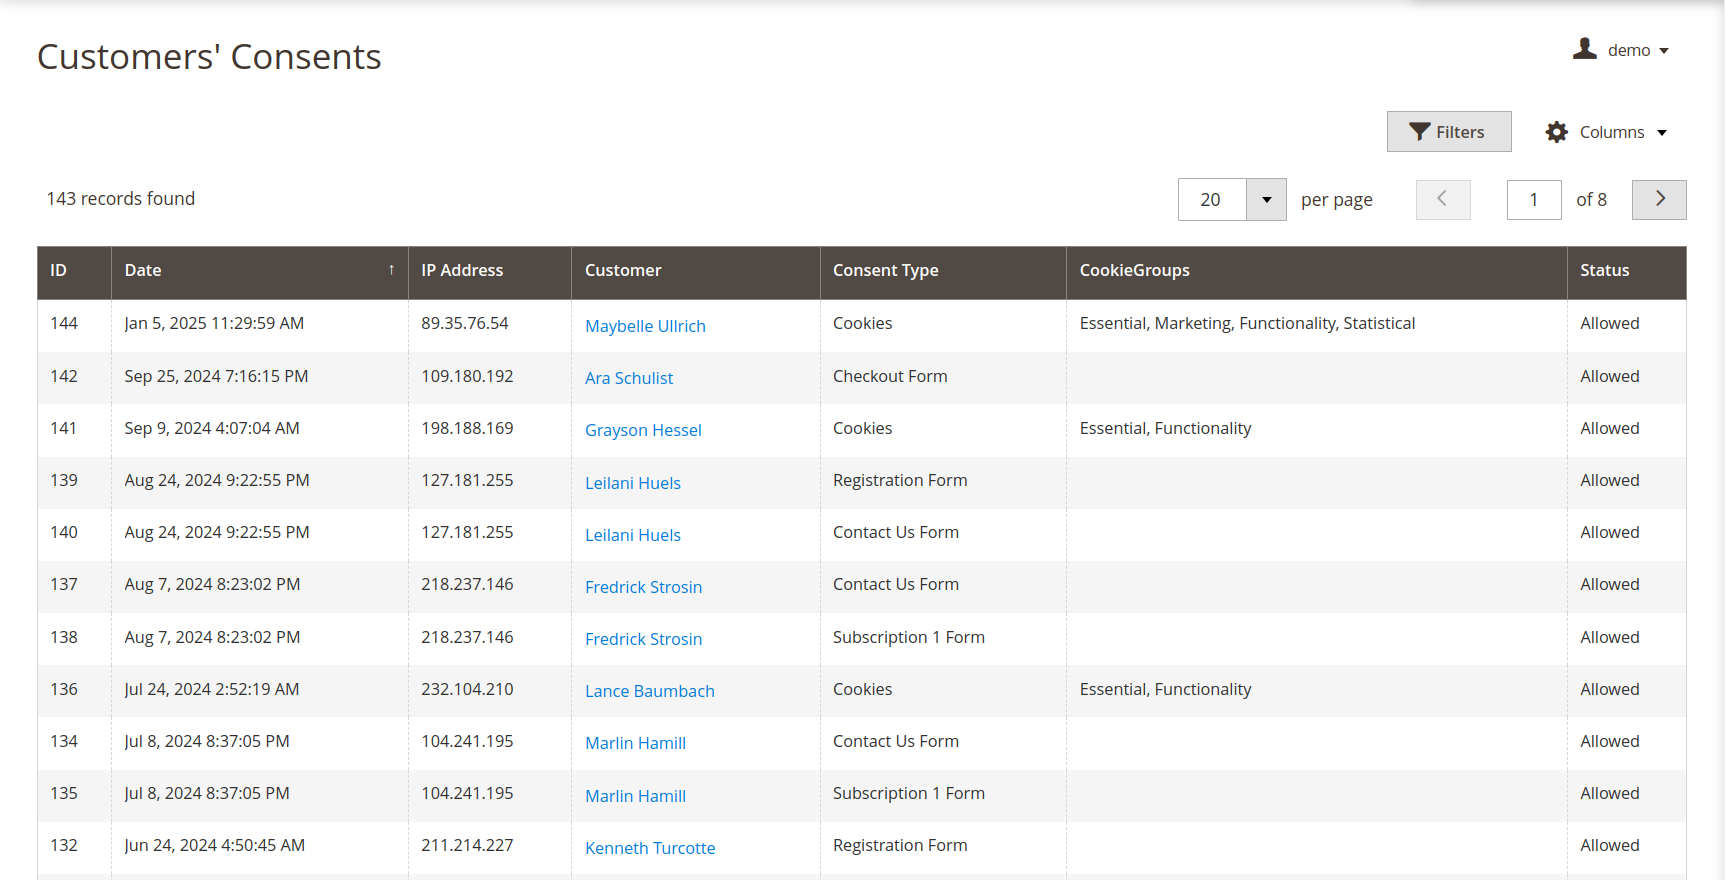
Task: Click the demo user account icon
Action: coord(1584,49)
